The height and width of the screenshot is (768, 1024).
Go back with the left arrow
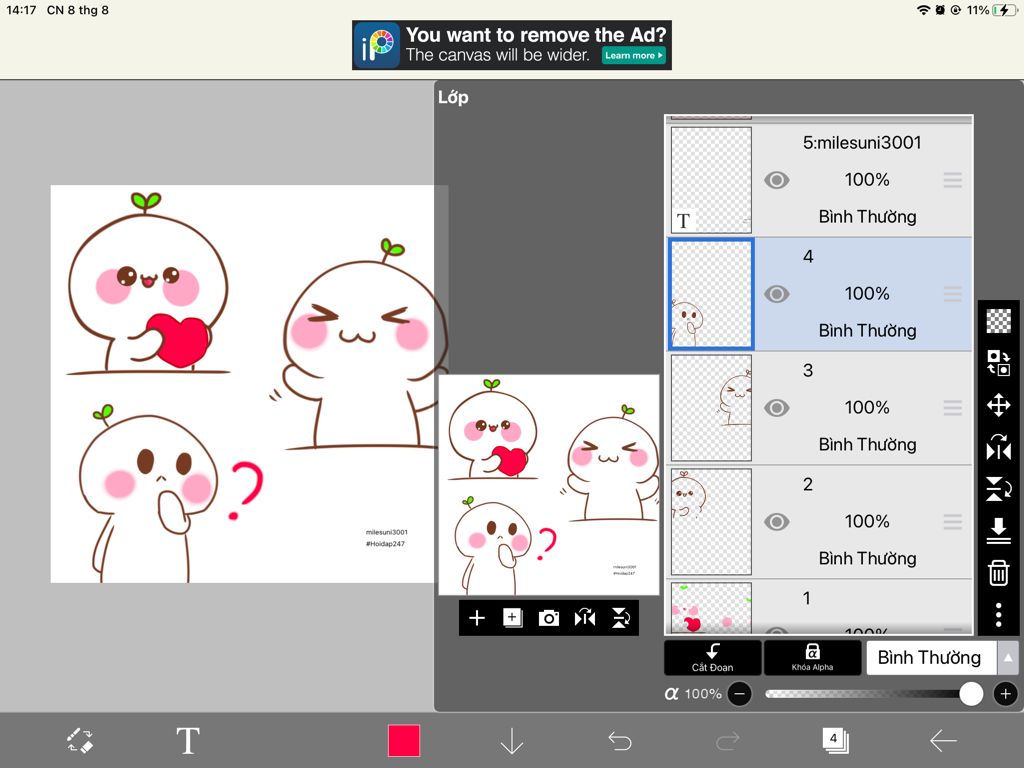coord(943,741)
